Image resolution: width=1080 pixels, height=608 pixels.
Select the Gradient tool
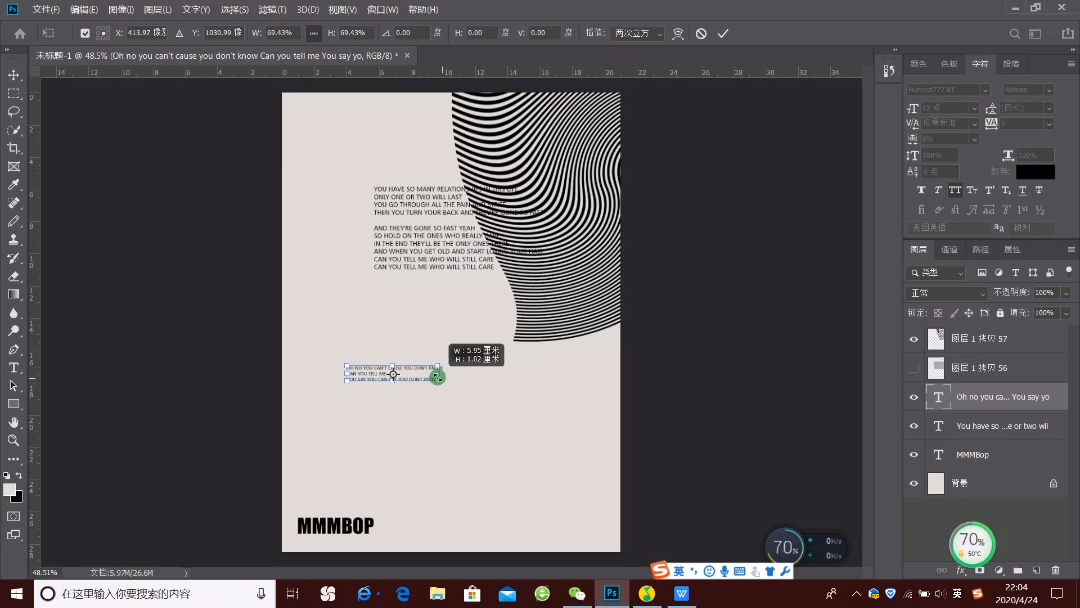tap(14, 295)
